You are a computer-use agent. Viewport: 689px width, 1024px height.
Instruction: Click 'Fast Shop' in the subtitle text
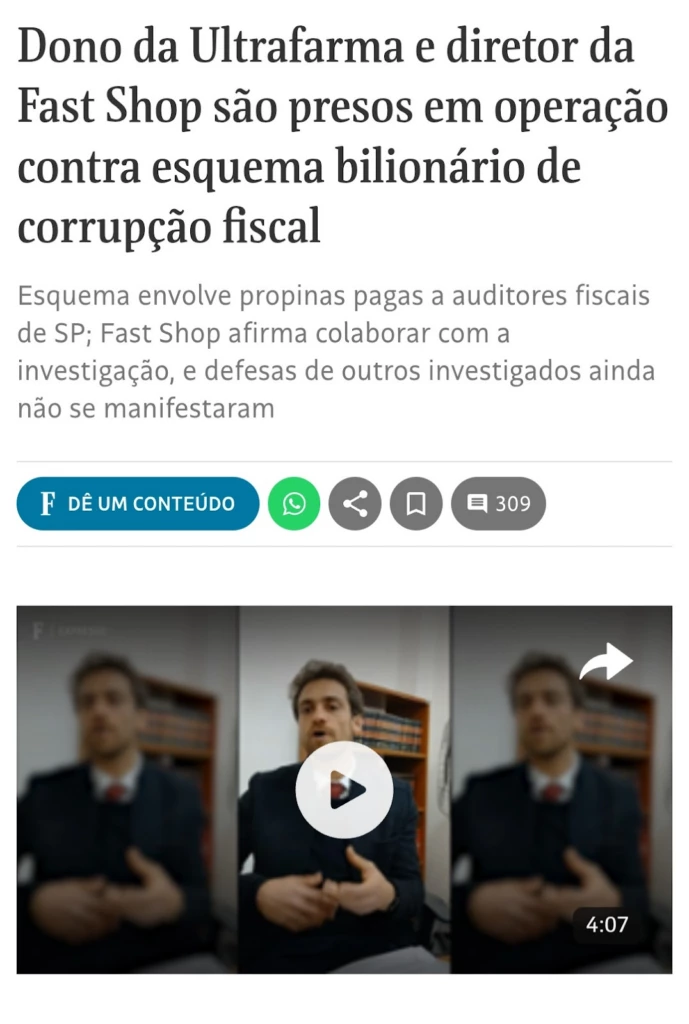point(160,334)
